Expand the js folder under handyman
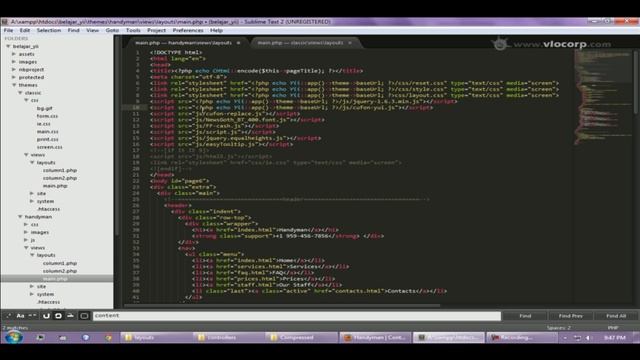Viewport: 640px width, 360px height. pyautogui.click(x=27, y=240)
